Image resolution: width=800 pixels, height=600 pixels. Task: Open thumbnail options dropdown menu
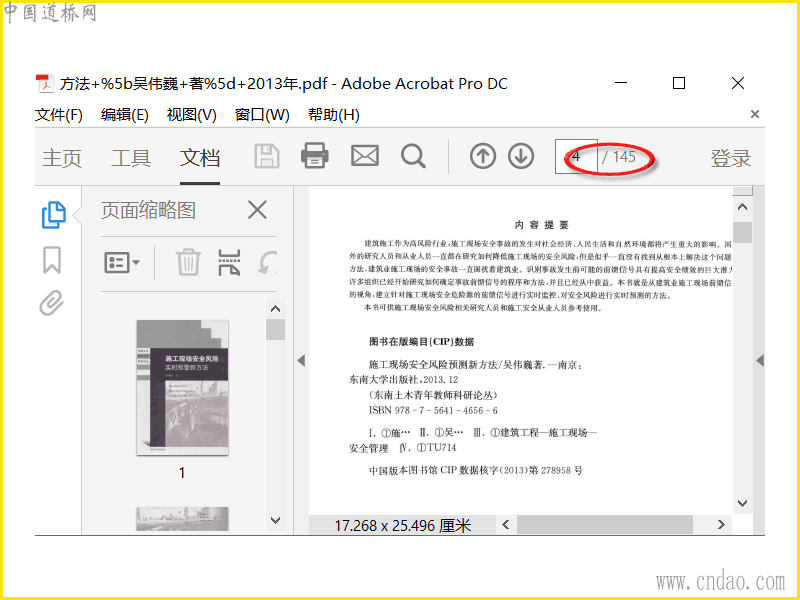[122, 262]
